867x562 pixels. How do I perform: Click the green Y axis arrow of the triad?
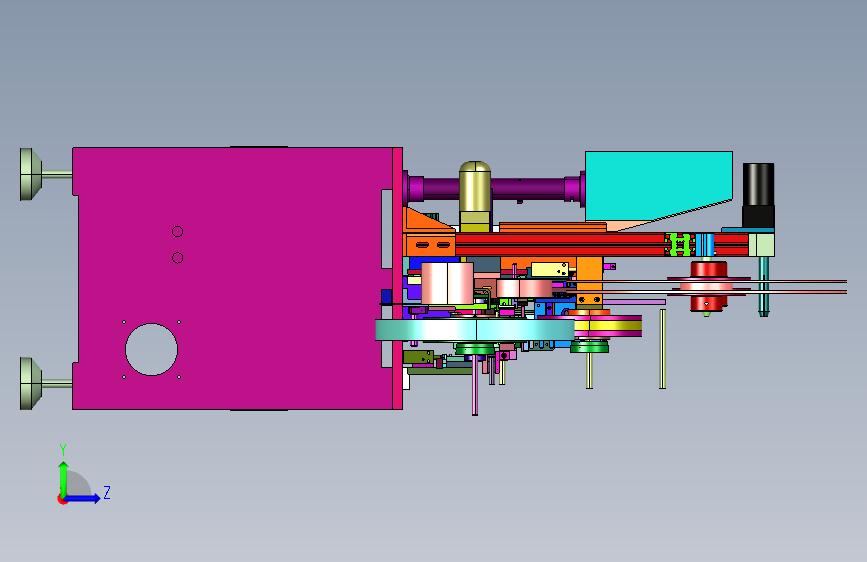(x=64, y=478)
